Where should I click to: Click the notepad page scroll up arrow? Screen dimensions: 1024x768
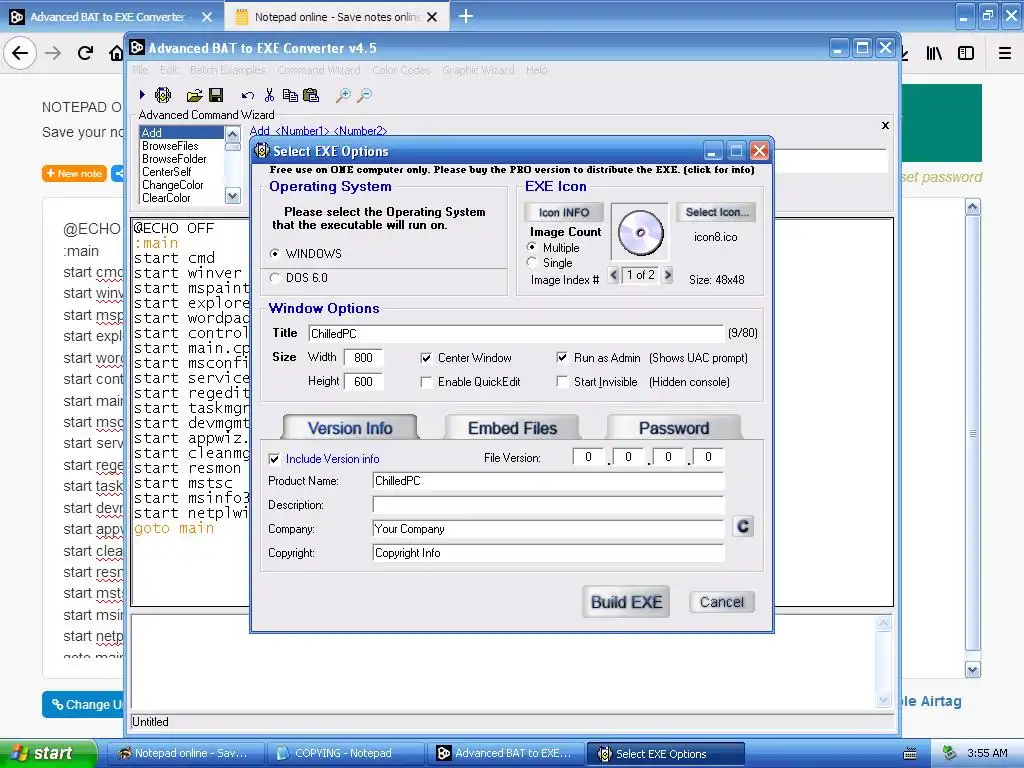tap(972, 207)
